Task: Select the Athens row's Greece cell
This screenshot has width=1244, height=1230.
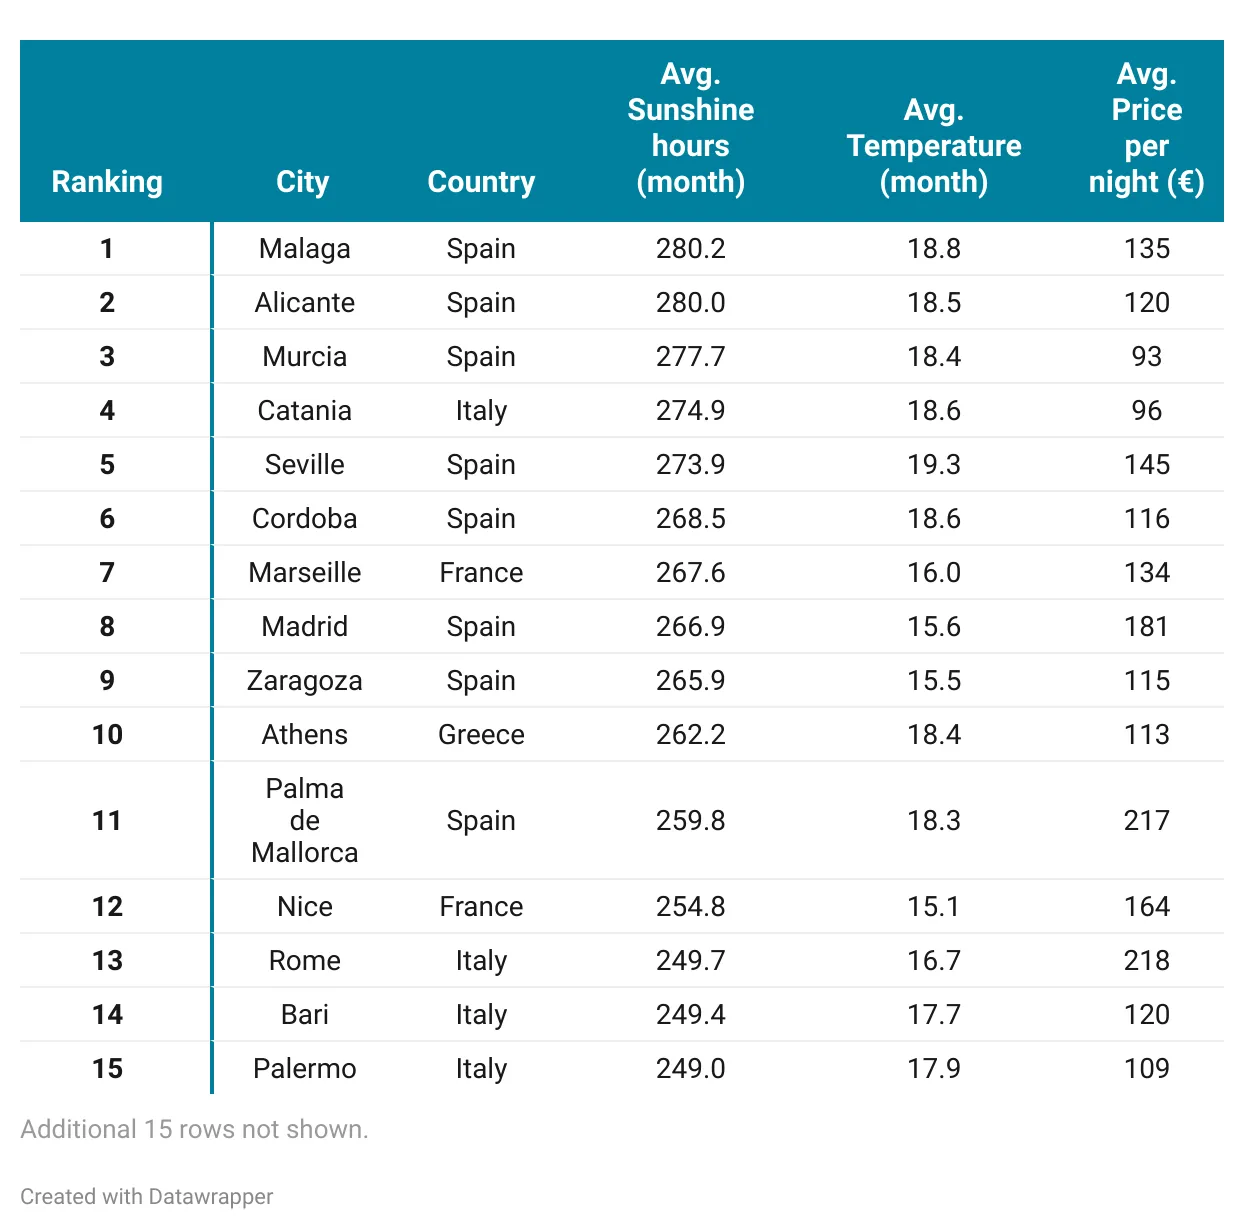Action: [x=481, y=735]
